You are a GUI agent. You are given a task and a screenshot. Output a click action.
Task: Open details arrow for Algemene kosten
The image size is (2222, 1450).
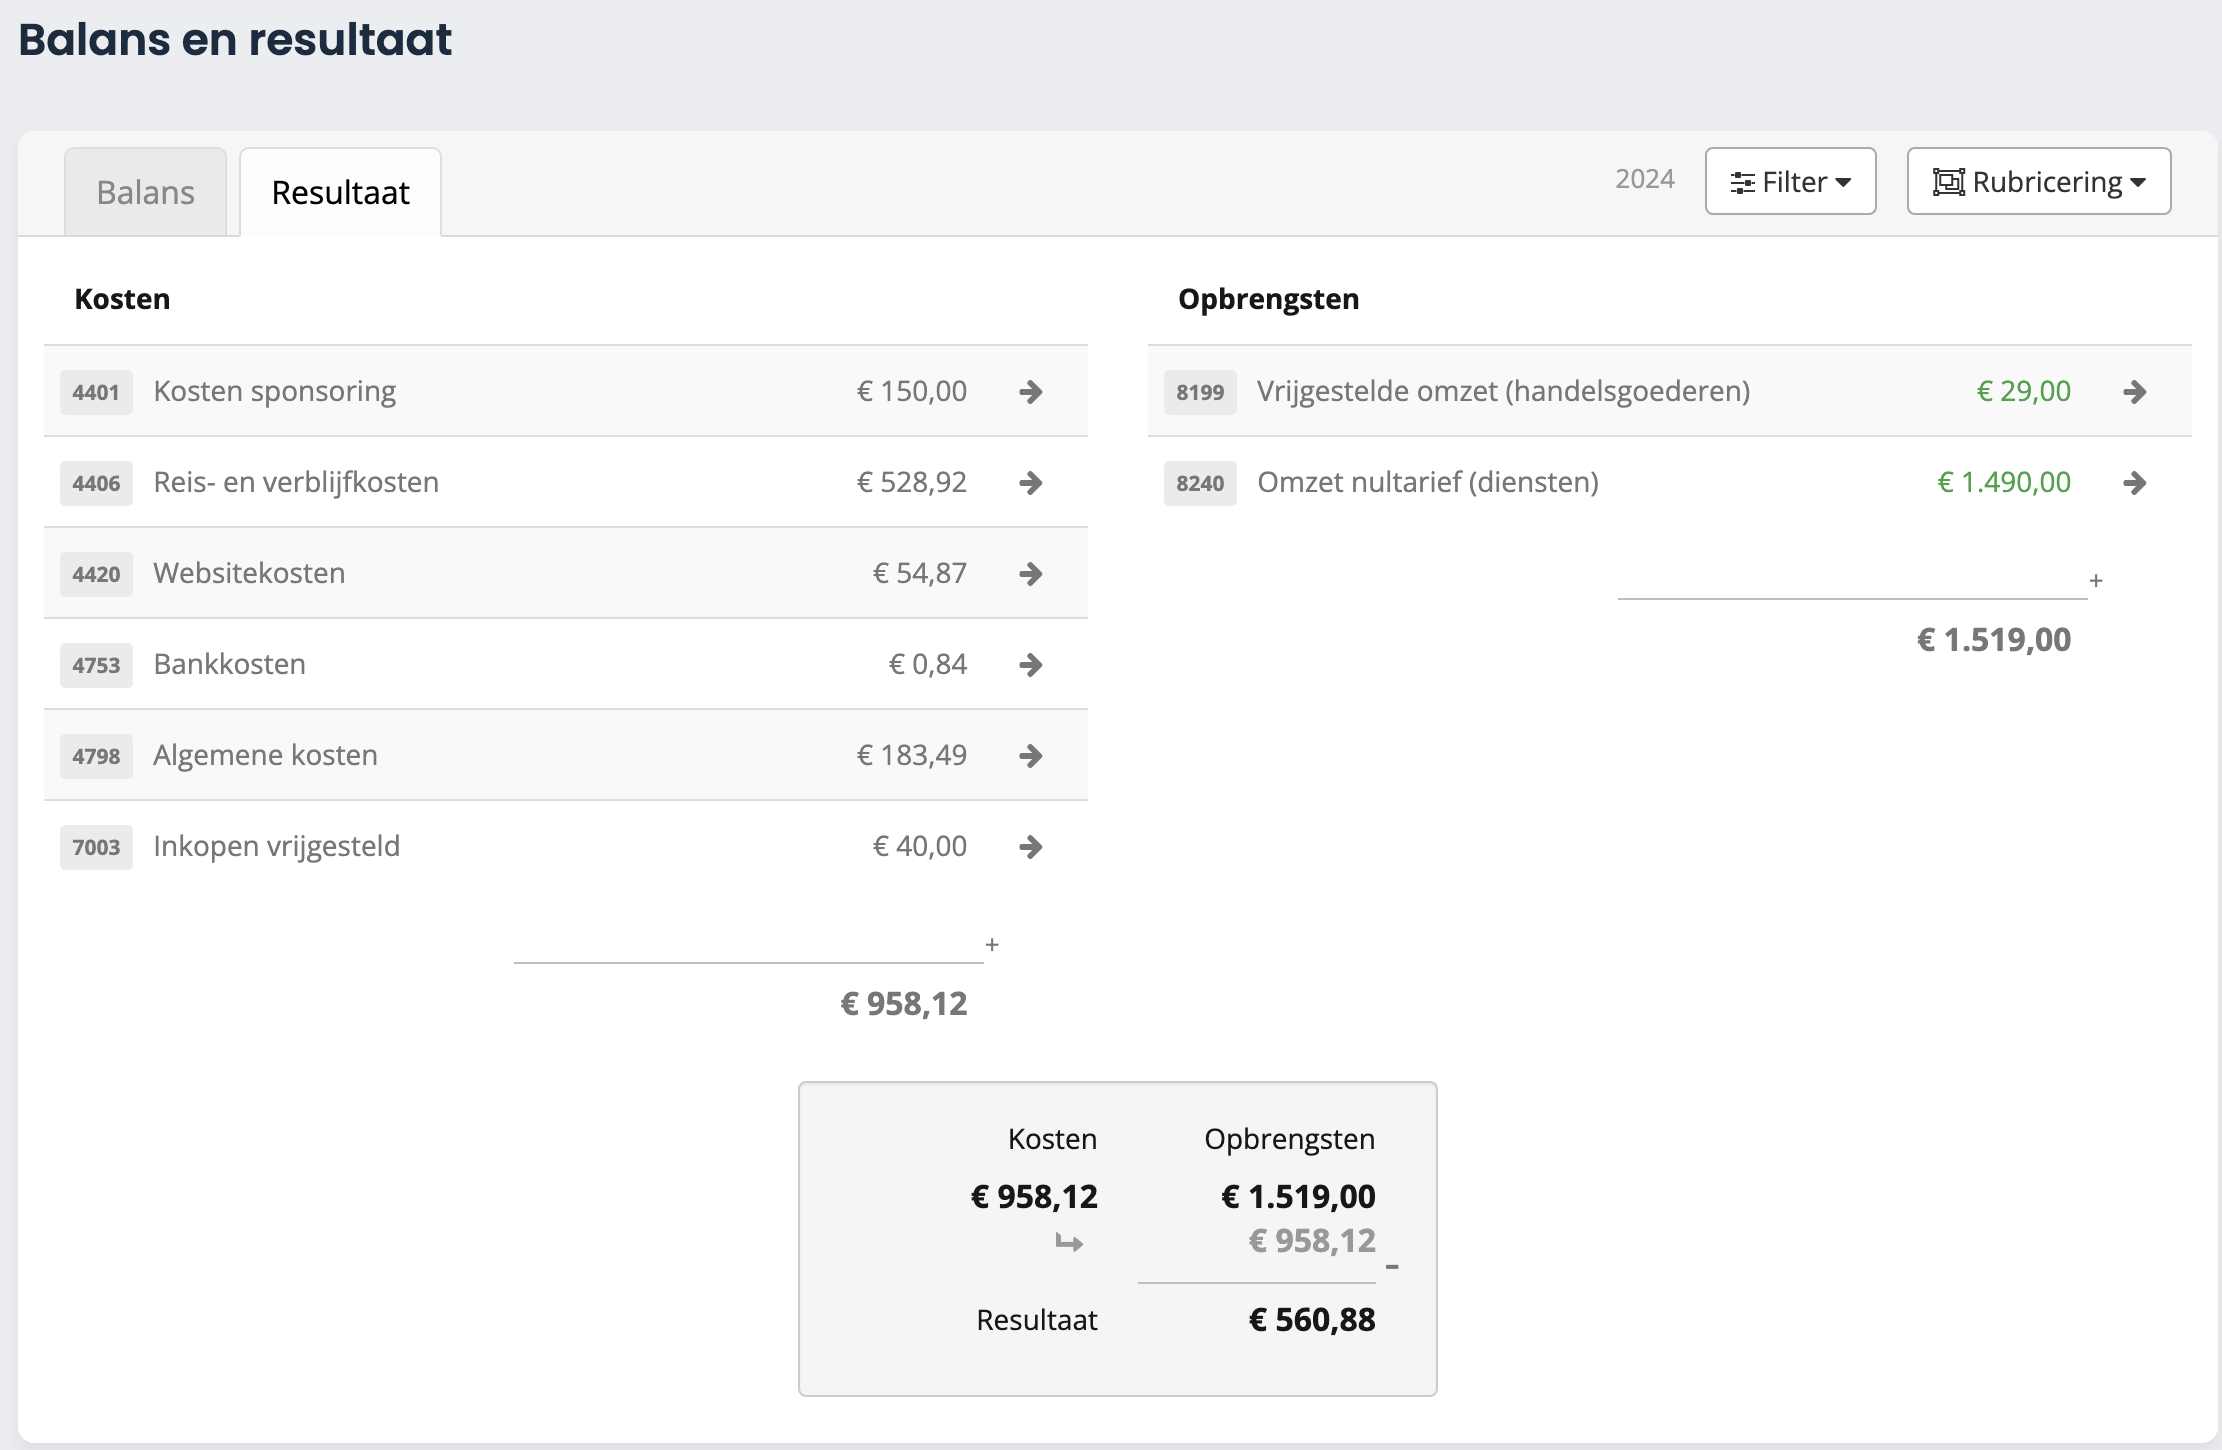[1031, 756]
